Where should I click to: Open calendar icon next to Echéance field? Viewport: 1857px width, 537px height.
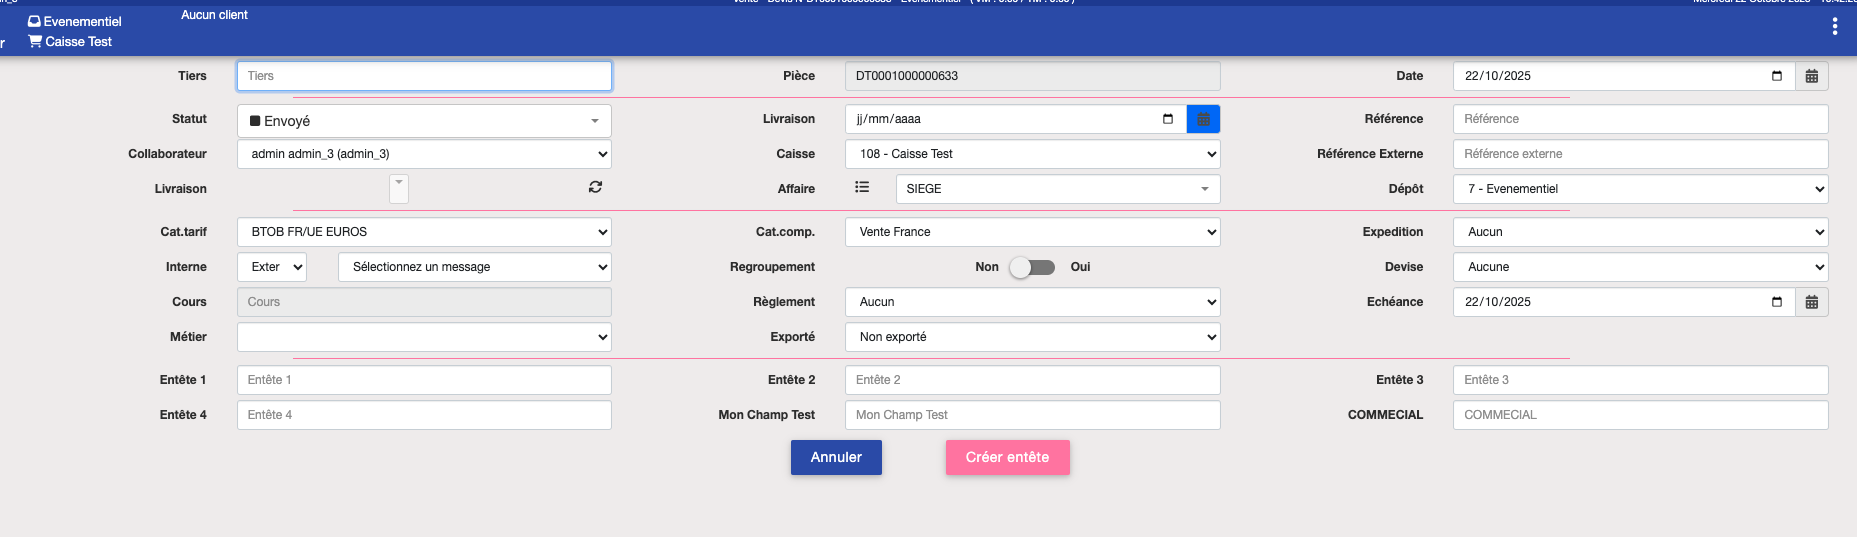click(x=1811, y=302)
